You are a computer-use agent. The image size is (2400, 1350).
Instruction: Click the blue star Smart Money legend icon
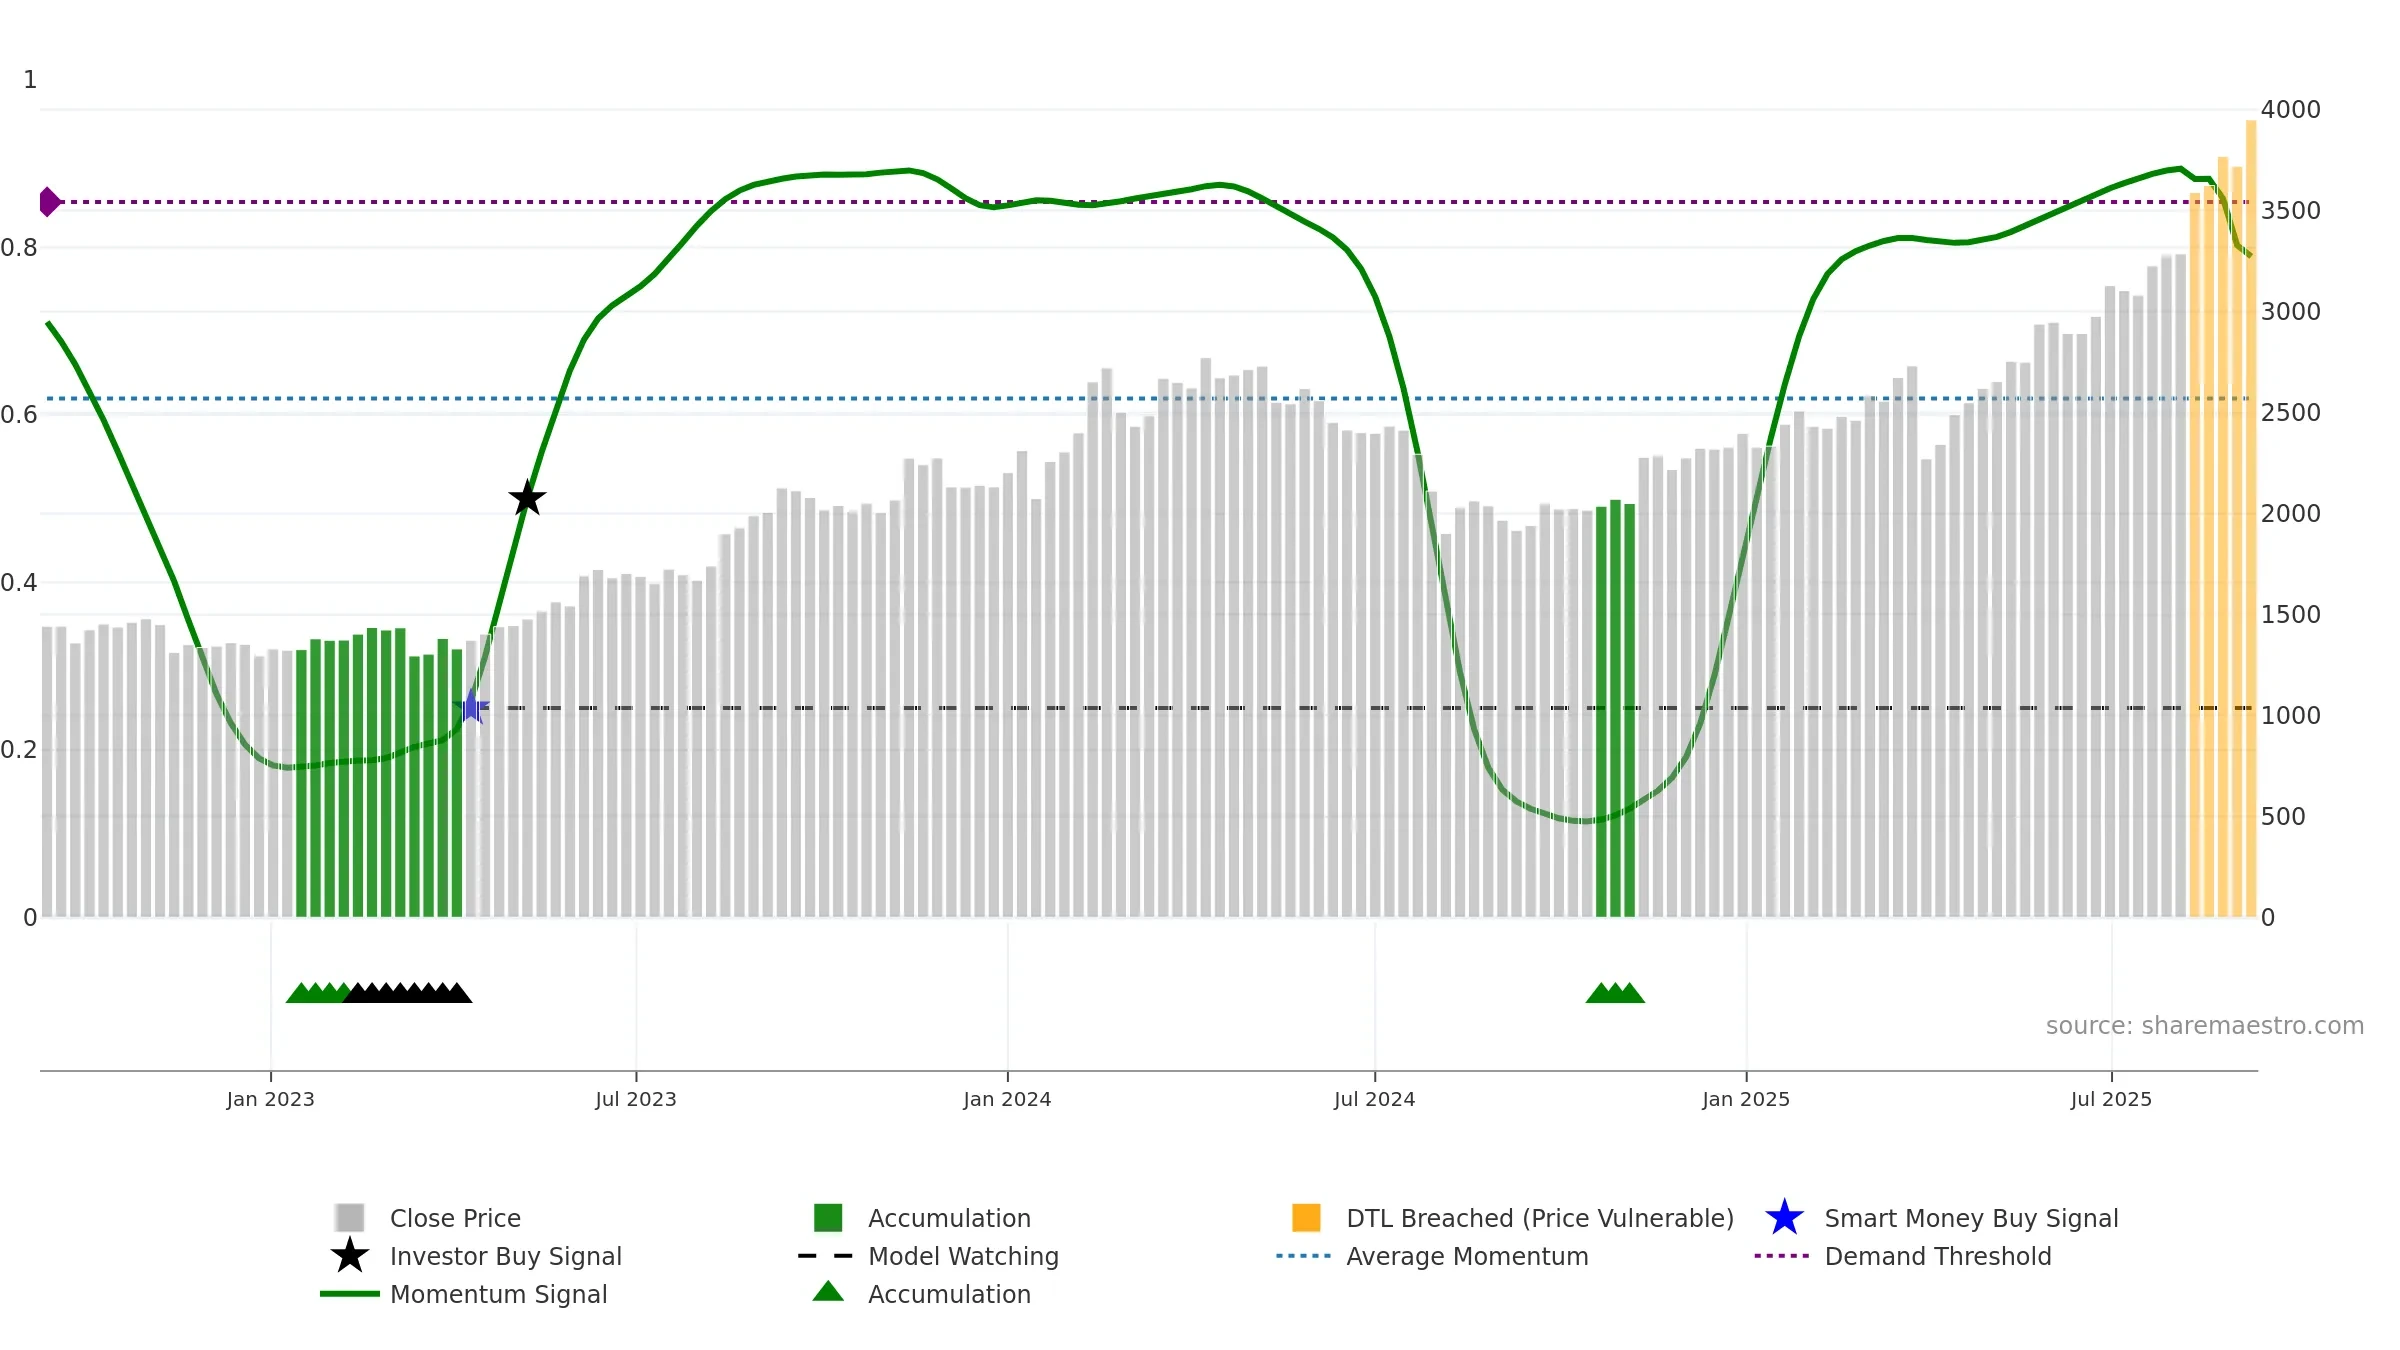coord(1784,1217)
